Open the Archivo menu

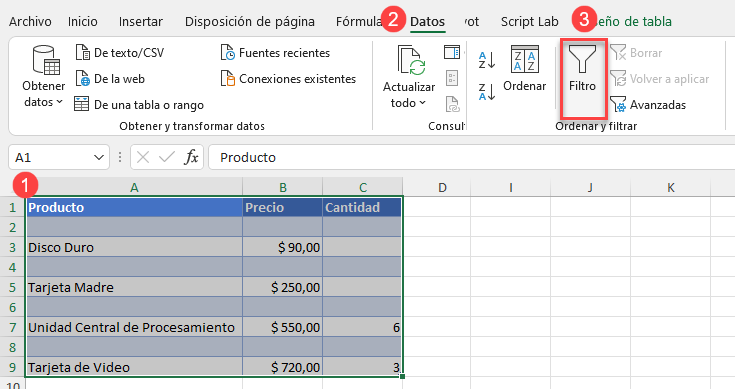[30, 22]
